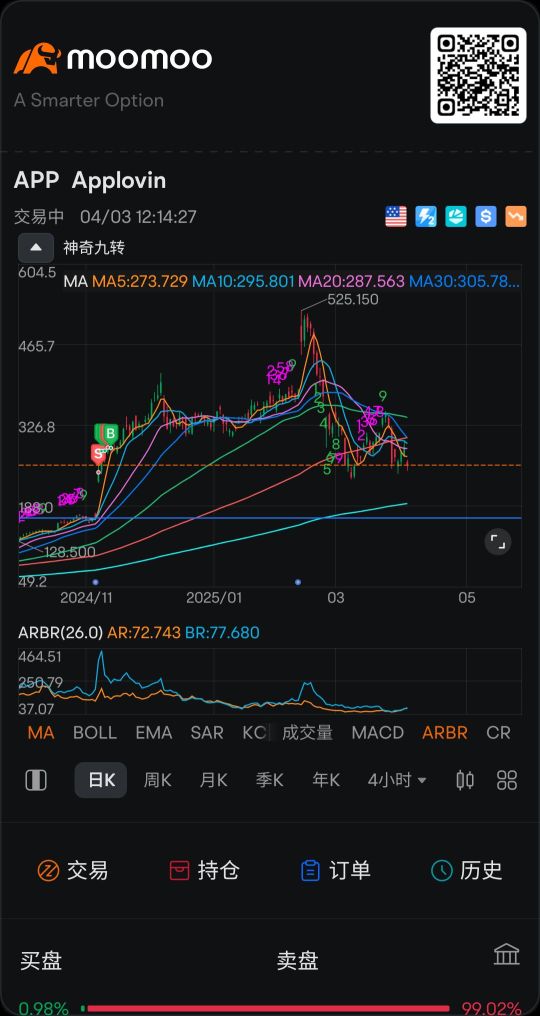Select the SAR indicator tab
The width and height of the screenshot is (540, 1016).
(207, 733)
